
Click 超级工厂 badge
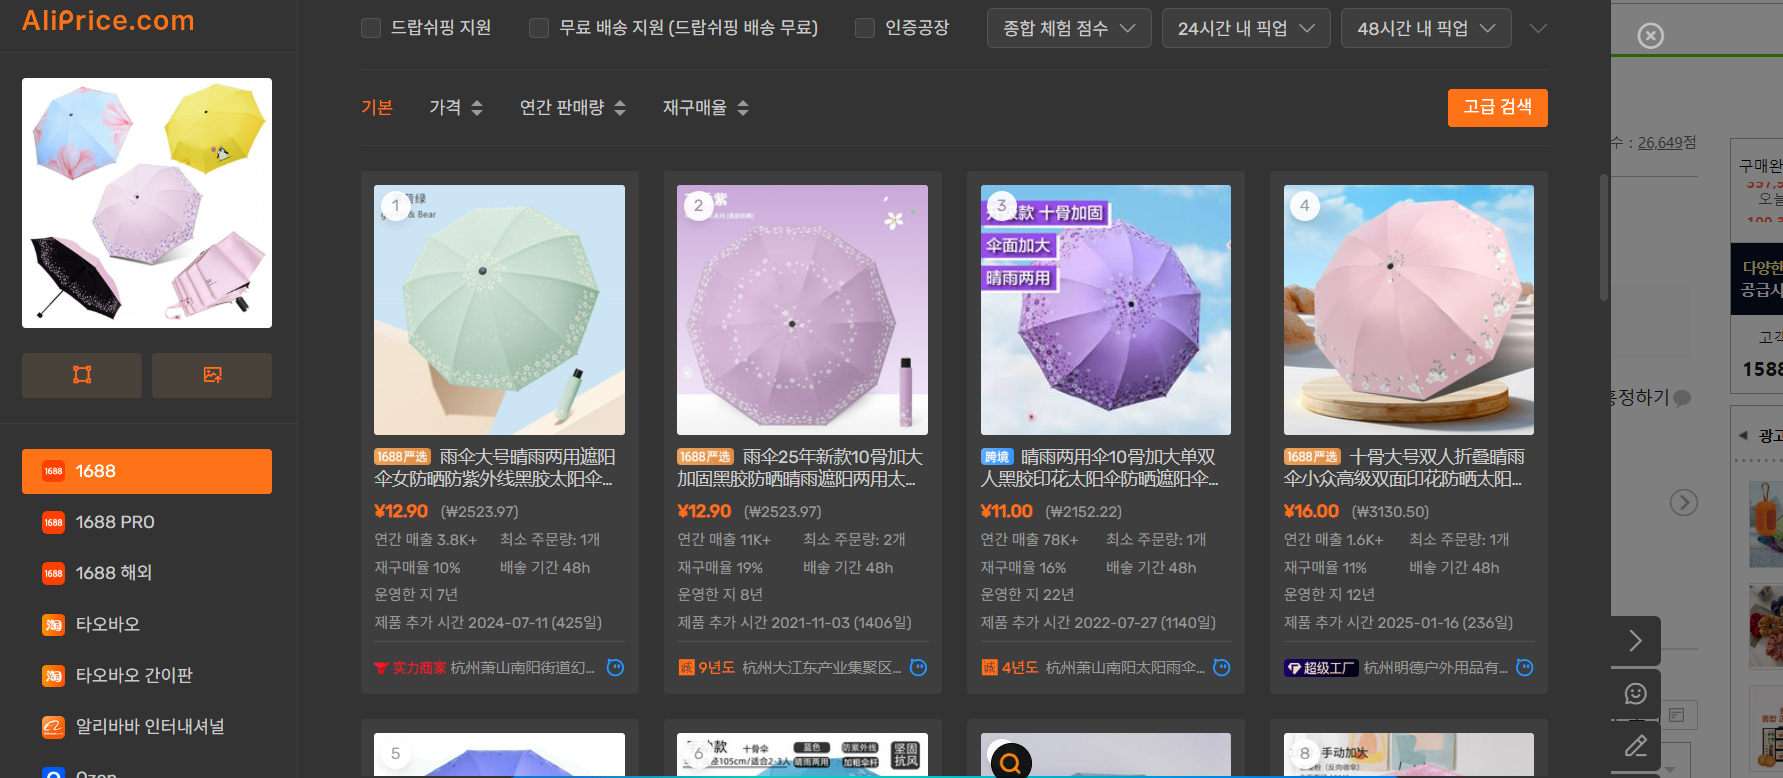(x=1321, y=668)
